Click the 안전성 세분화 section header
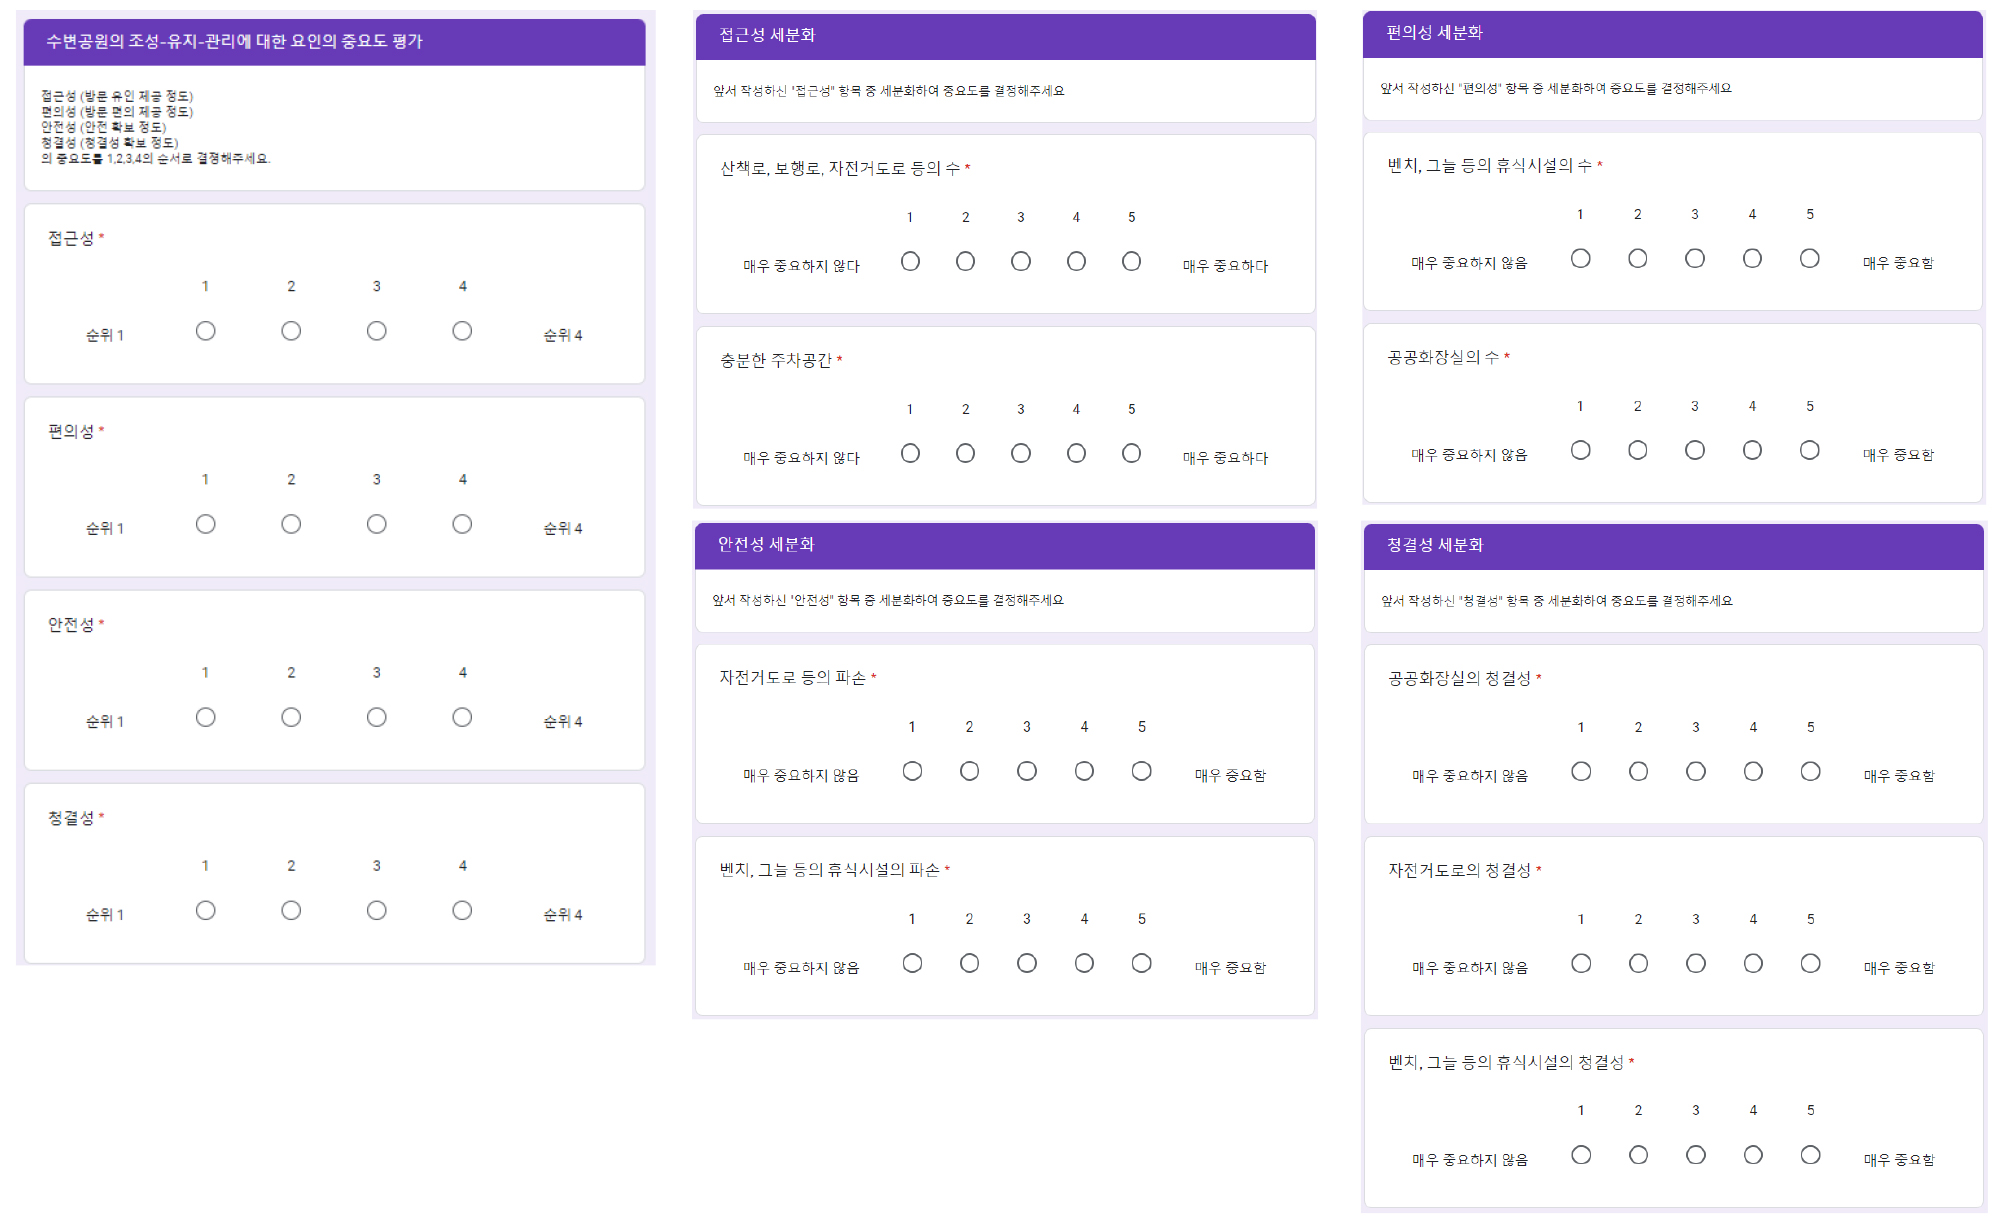Viewport: 2011px width, 1226px height. [x=766, y=544]
